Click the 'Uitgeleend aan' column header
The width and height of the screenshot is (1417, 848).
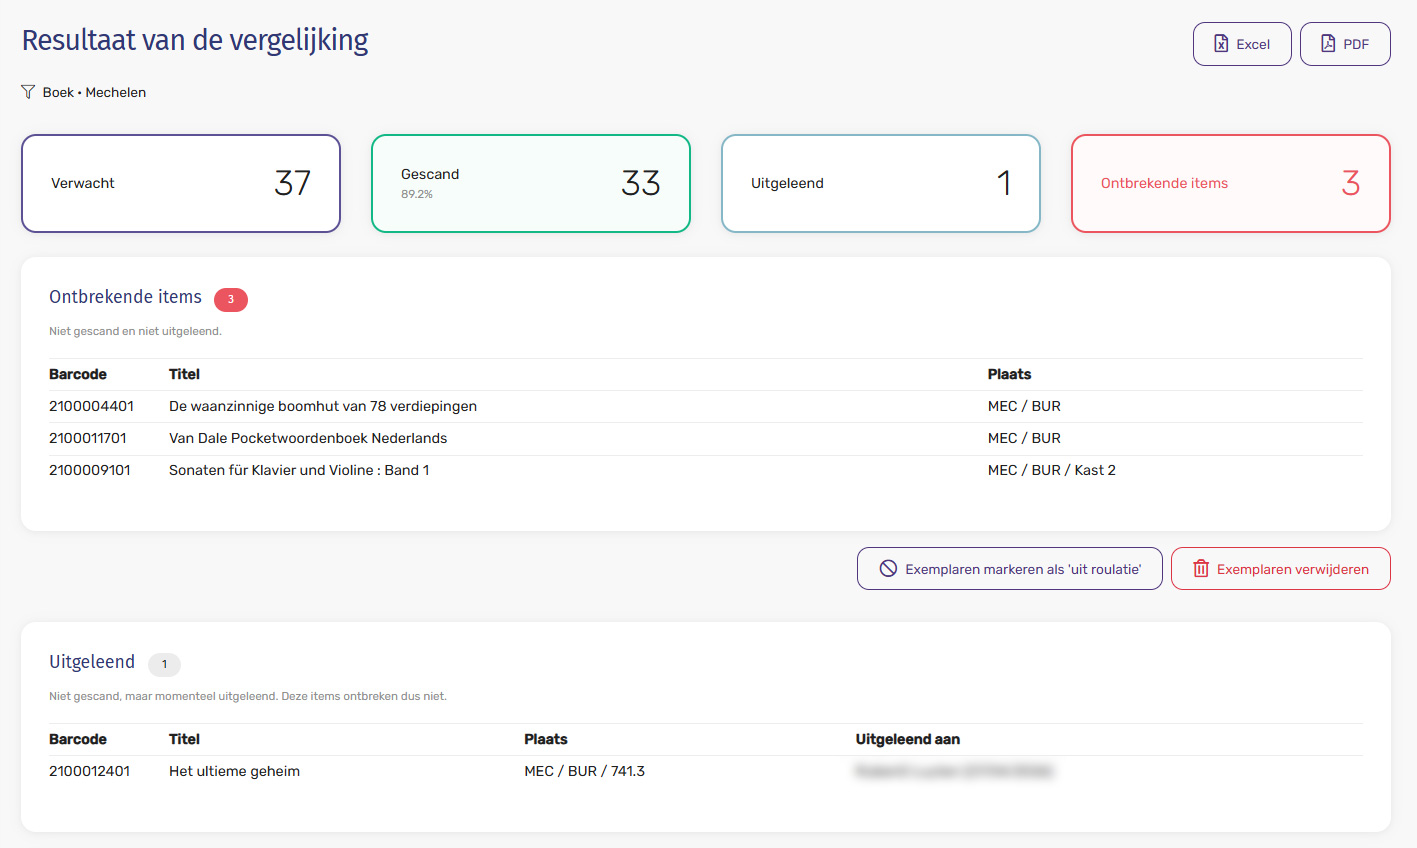[x=908, y=739]
